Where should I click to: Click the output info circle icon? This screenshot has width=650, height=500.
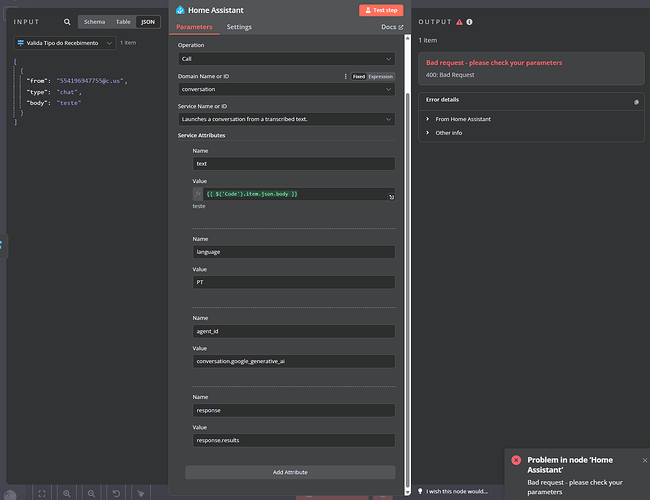[x=469, y=22]
